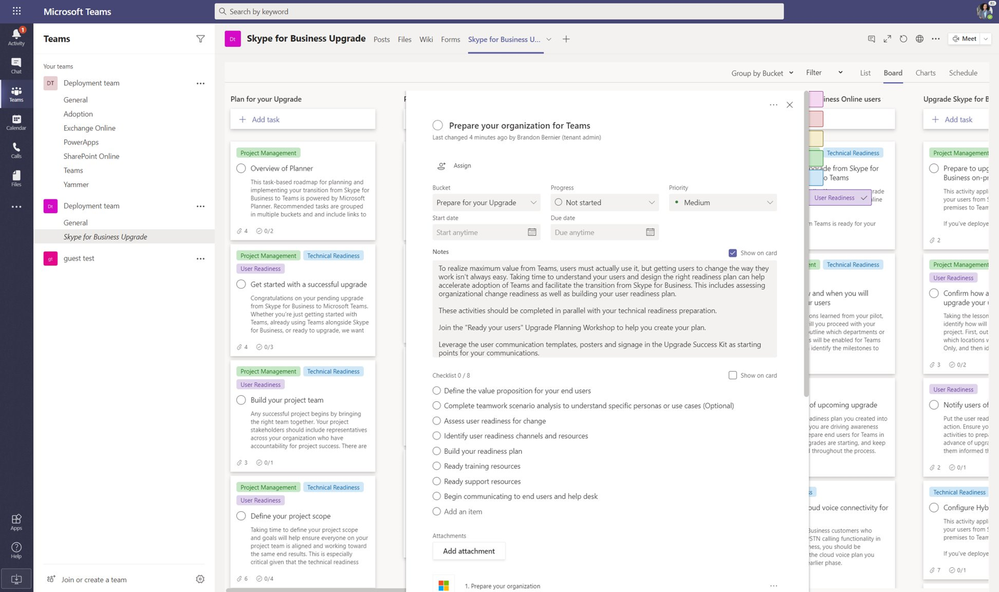Click the Assign people icon

click(x=441, y=166)
